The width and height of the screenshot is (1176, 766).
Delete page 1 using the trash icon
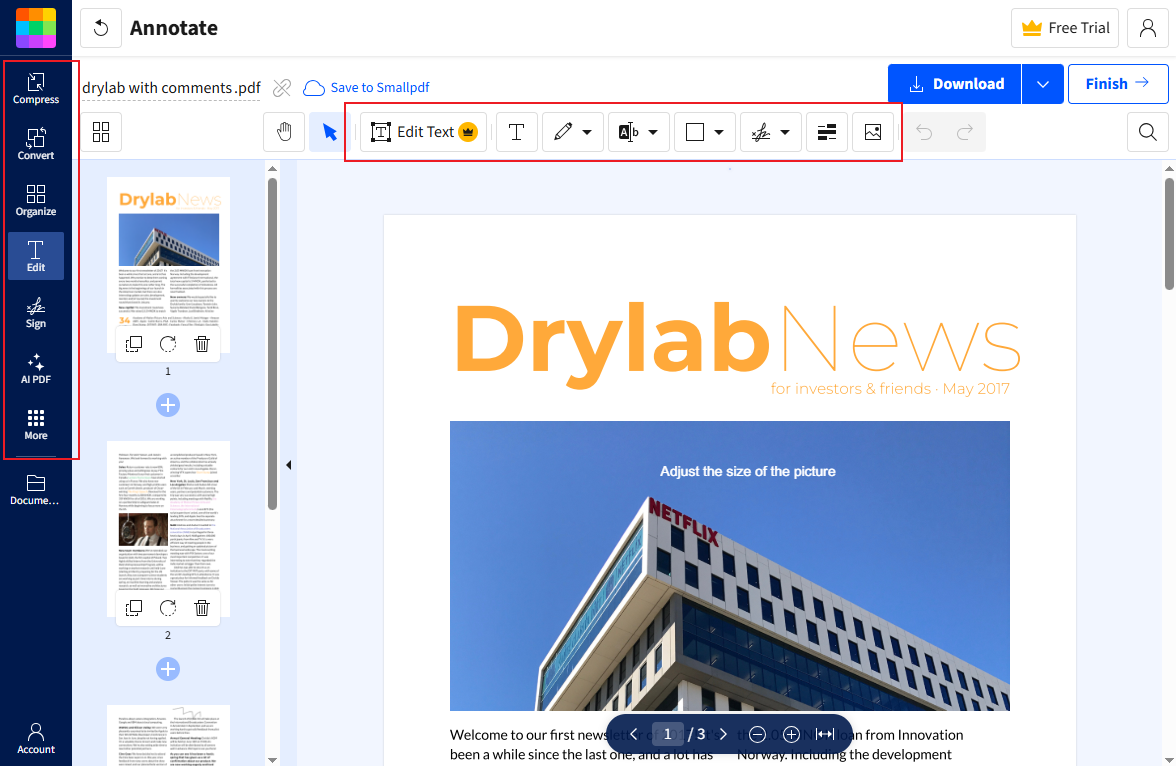tap(201, 343)
